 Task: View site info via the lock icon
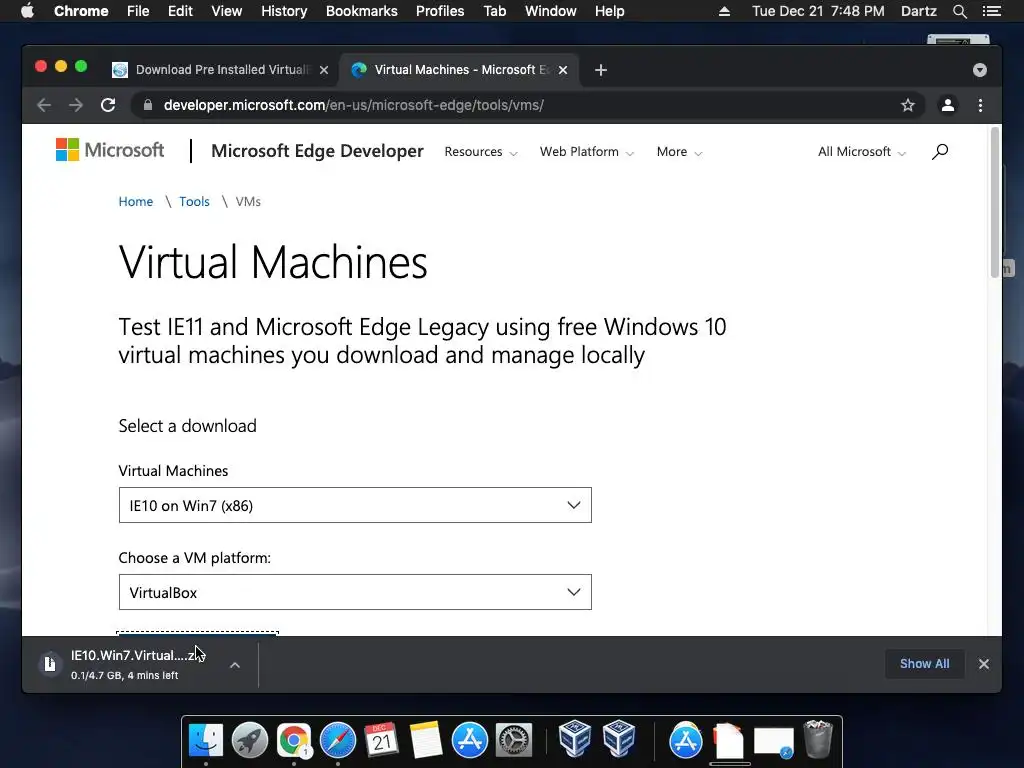[x=148, y=105]
